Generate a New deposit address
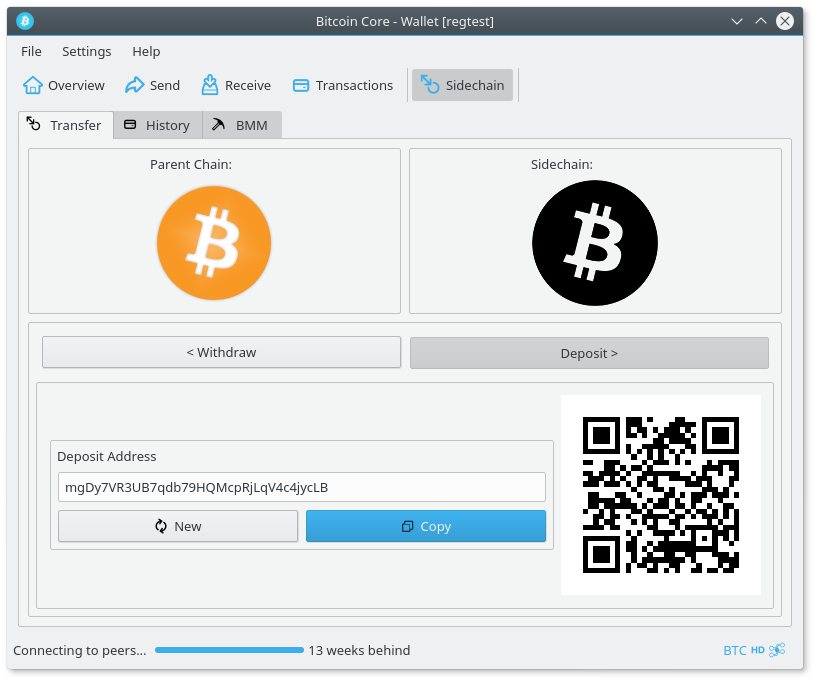This screenshot has width=816, height=682. tap(178, 526)
